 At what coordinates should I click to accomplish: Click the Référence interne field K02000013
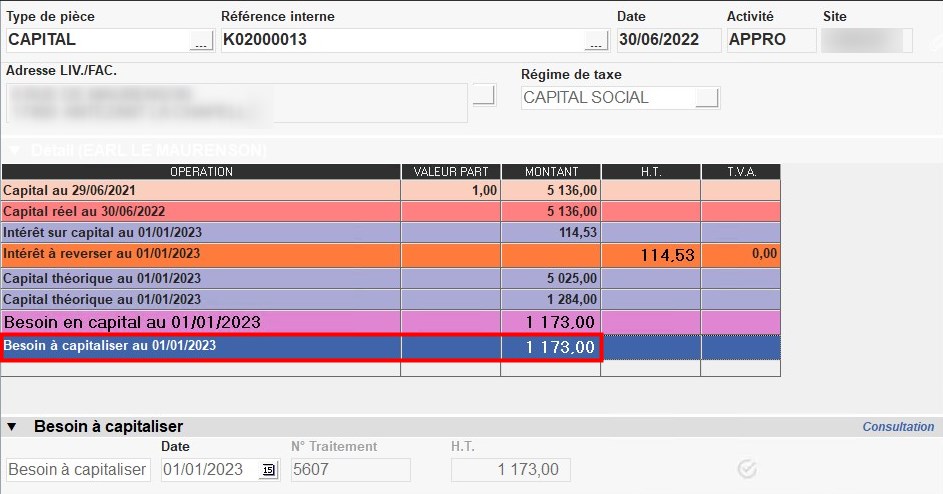pyautogui.click(x=400, y=40)
